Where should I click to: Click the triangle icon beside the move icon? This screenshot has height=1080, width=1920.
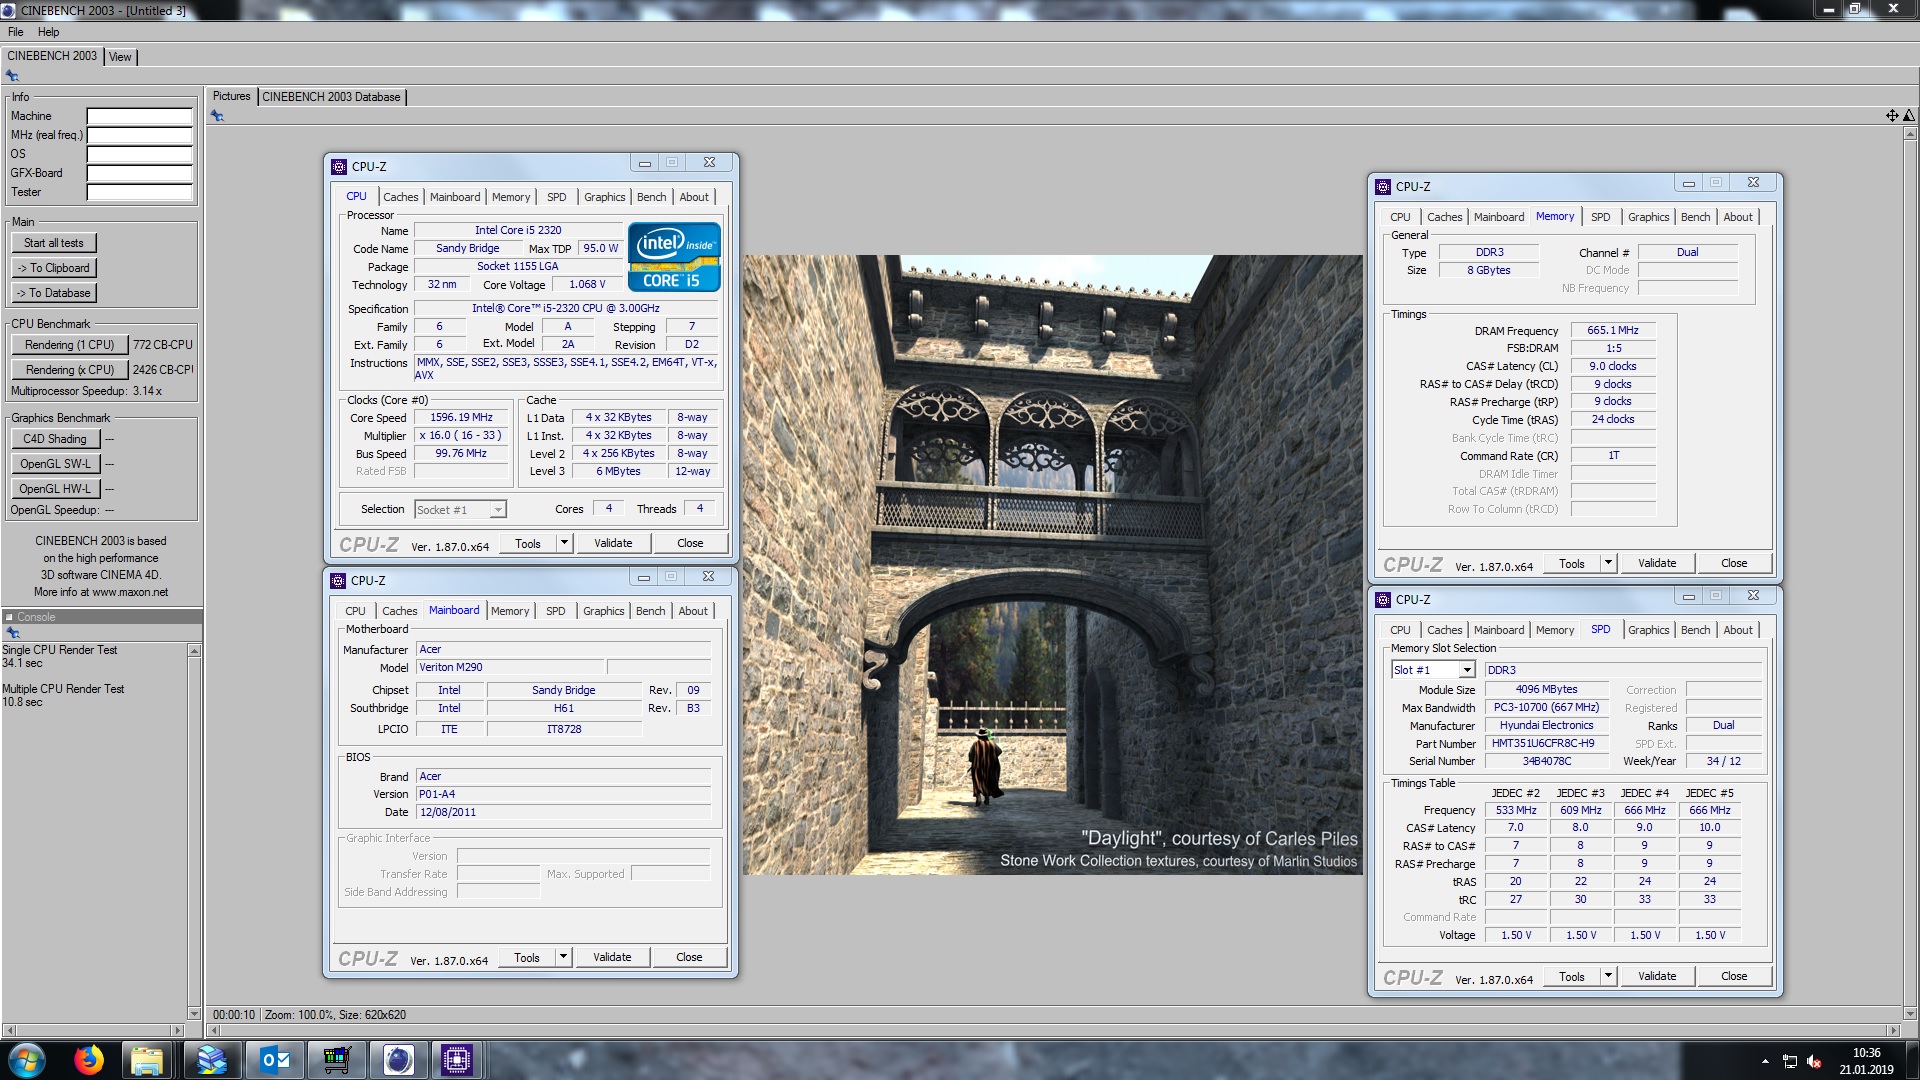click(x=1908, y=116)
